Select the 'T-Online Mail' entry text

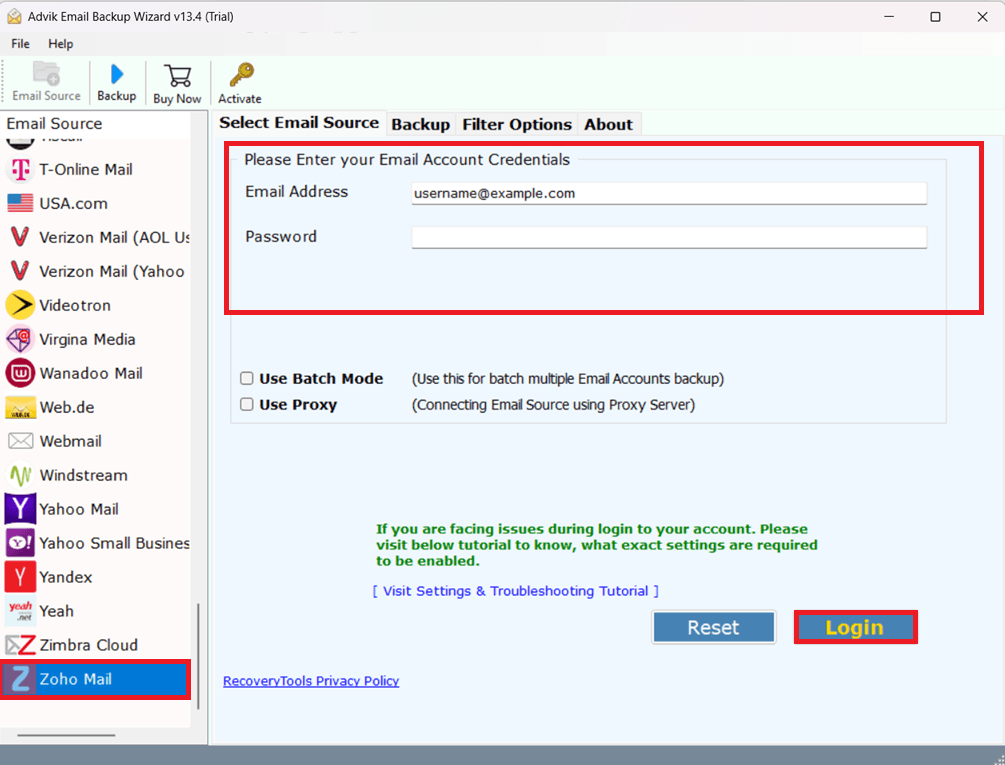tap(86, 170)
